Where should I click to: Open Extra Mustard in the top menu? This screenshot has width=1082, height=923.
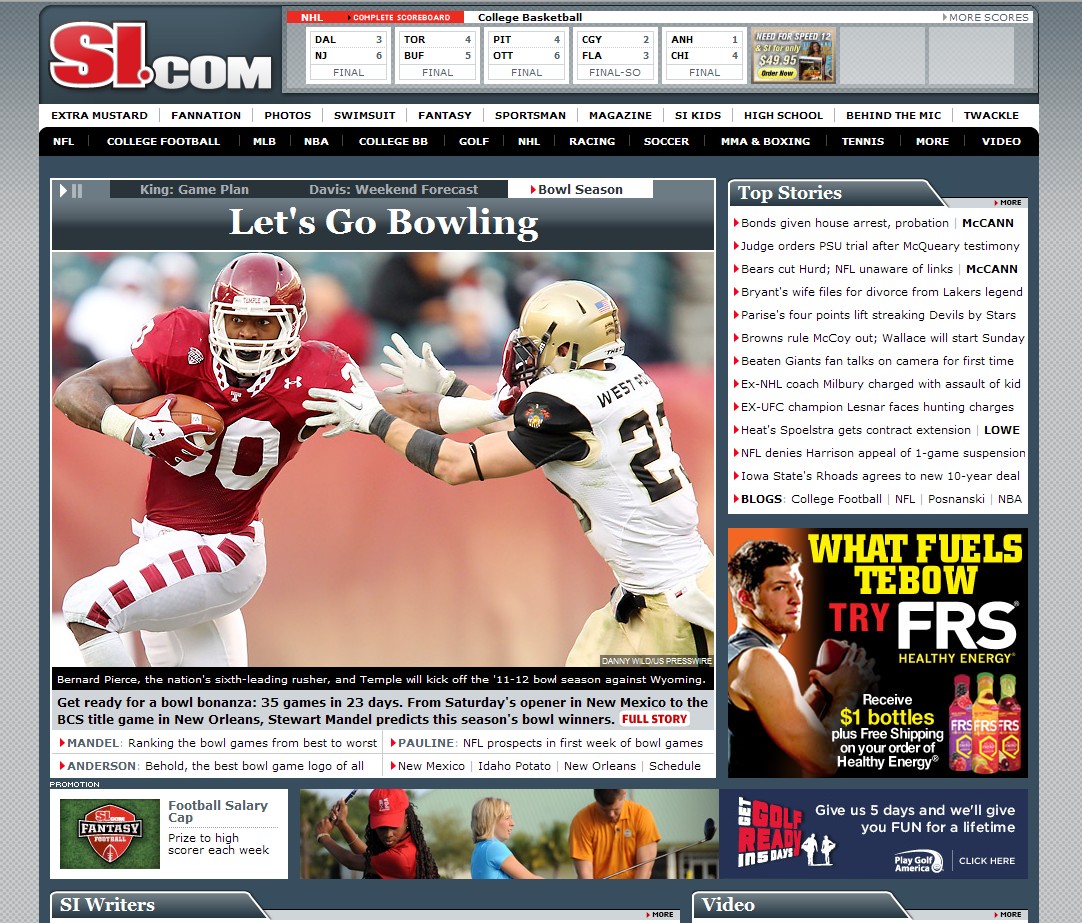pos(99,115)
